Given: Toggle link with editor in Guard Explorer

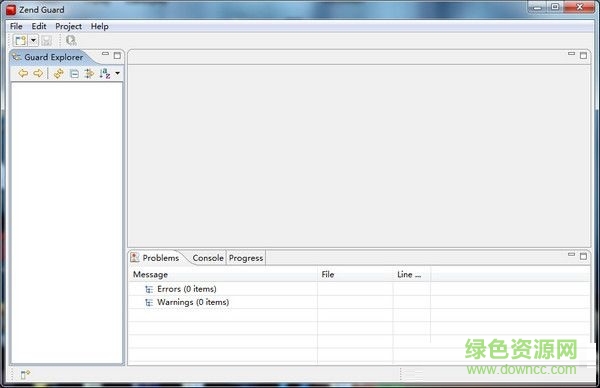Looking at the screenshot, I should coord(89,73).
